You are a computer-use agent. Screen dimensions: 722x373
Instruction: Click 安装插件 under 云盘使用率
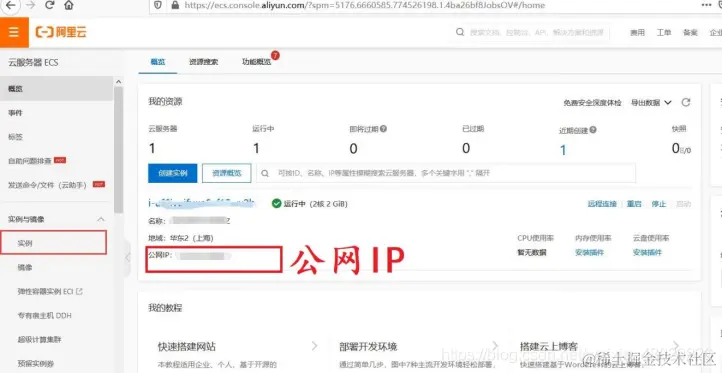point(647,252)
